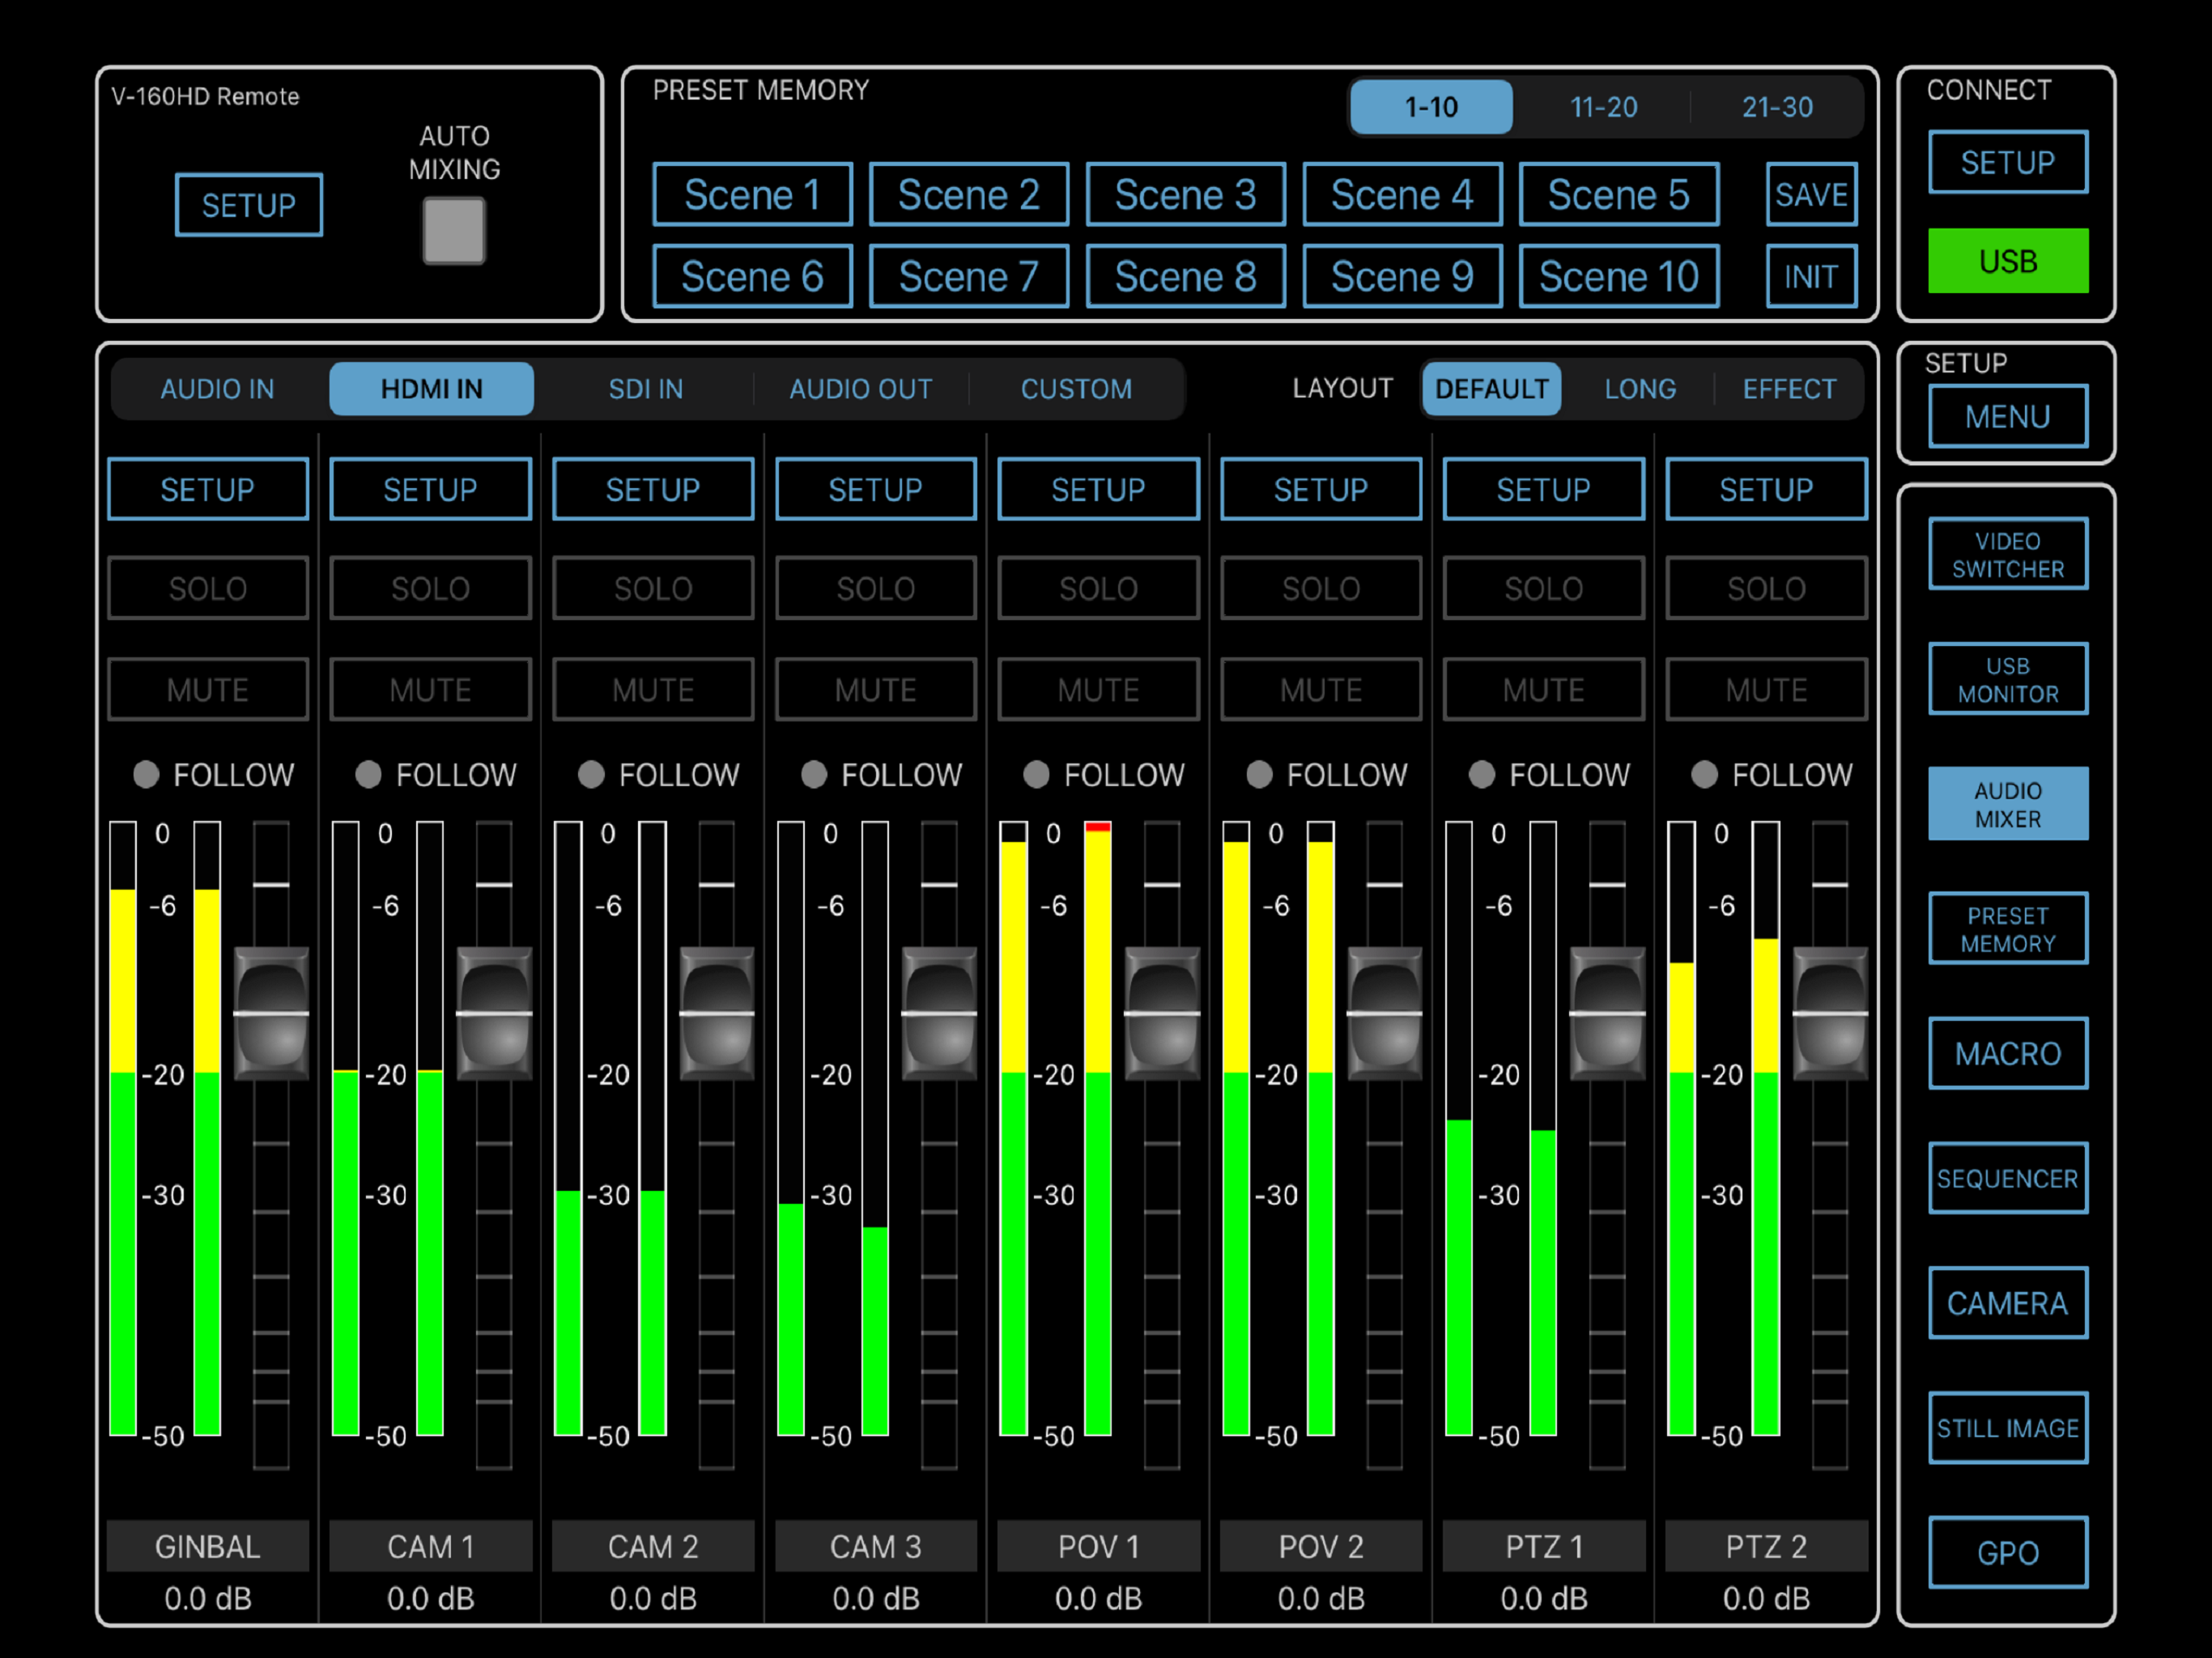
Task: Click the INIT button
Action: click(x=1810, y=276)
